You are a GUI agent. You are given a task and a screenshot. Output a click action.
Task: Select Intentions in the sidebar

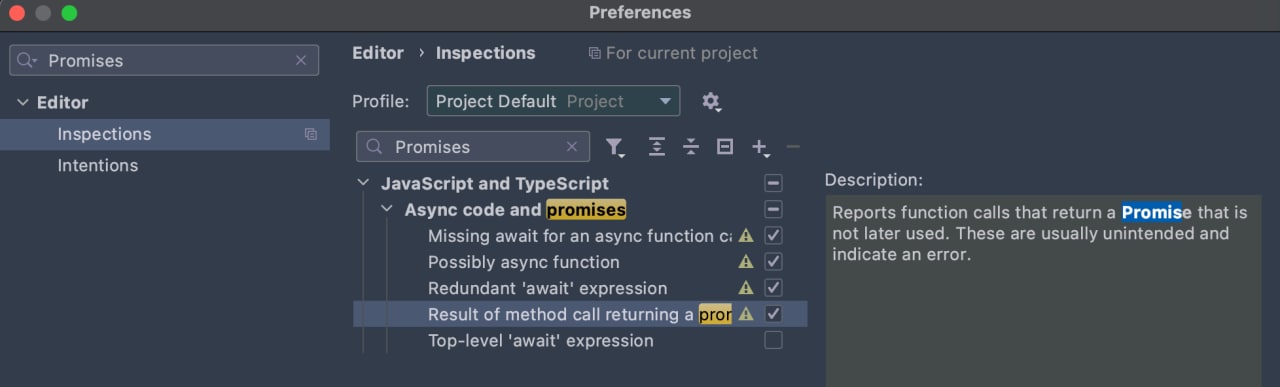98,166
